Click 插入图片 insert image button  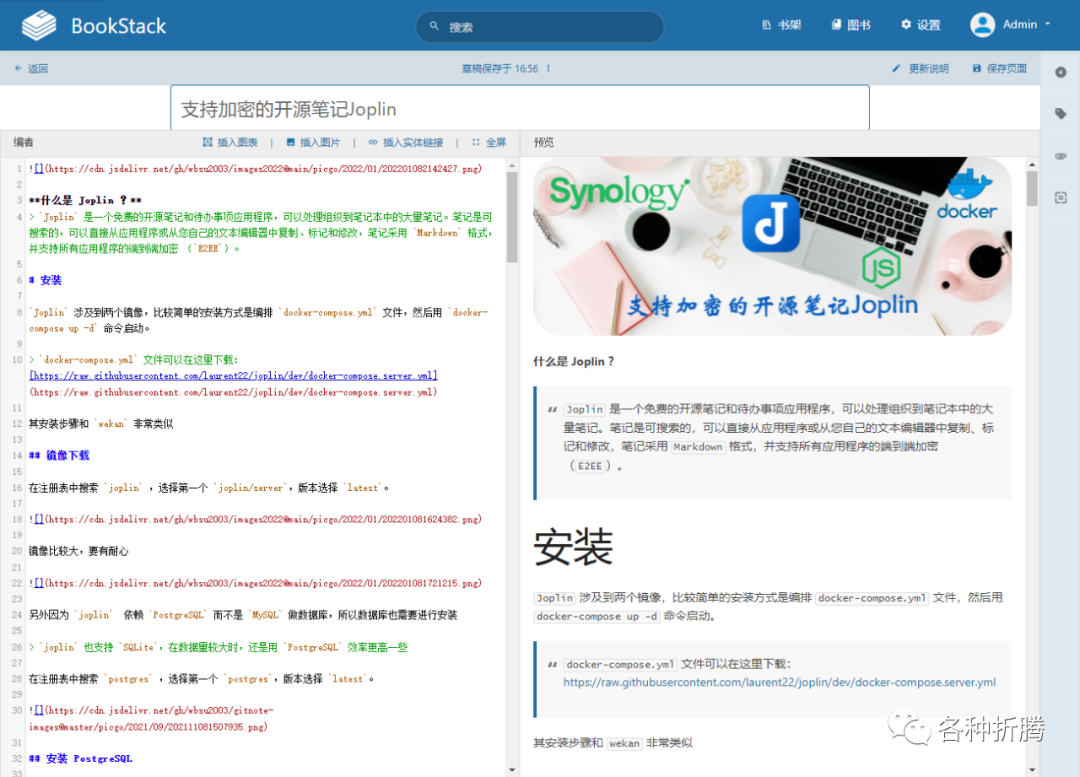pyautogui.click(x=313, y=142)
